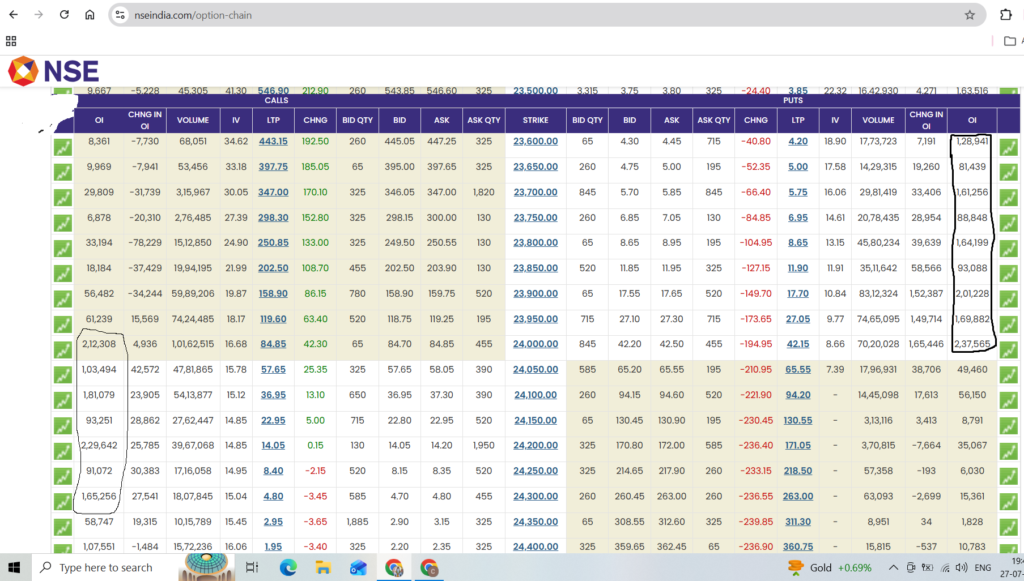Bookmark this page with the star icon

pos(969,15)
